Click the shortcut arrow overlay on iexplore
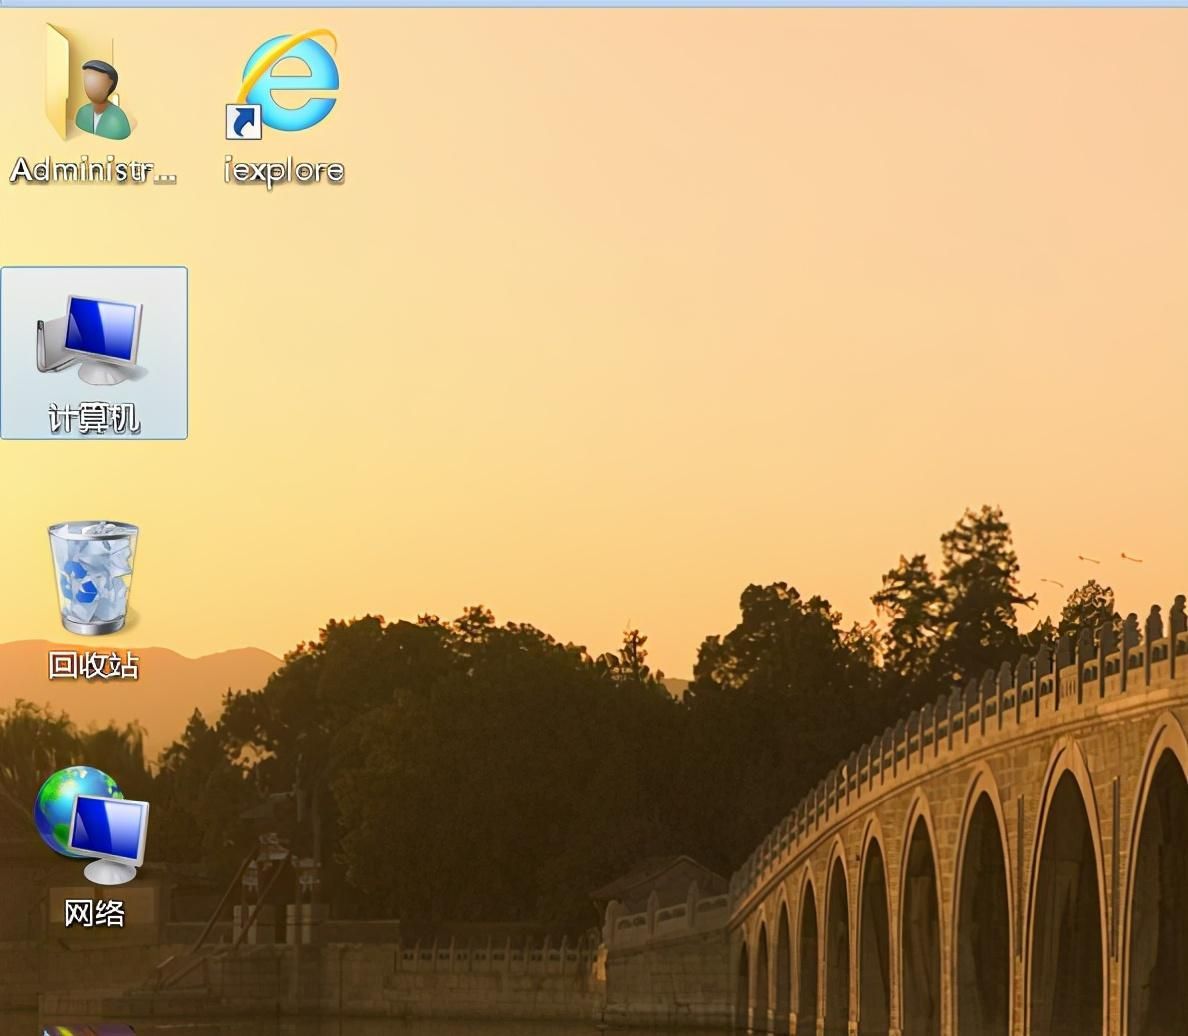Screen dimensions: 1188x1036 point(243,122)
